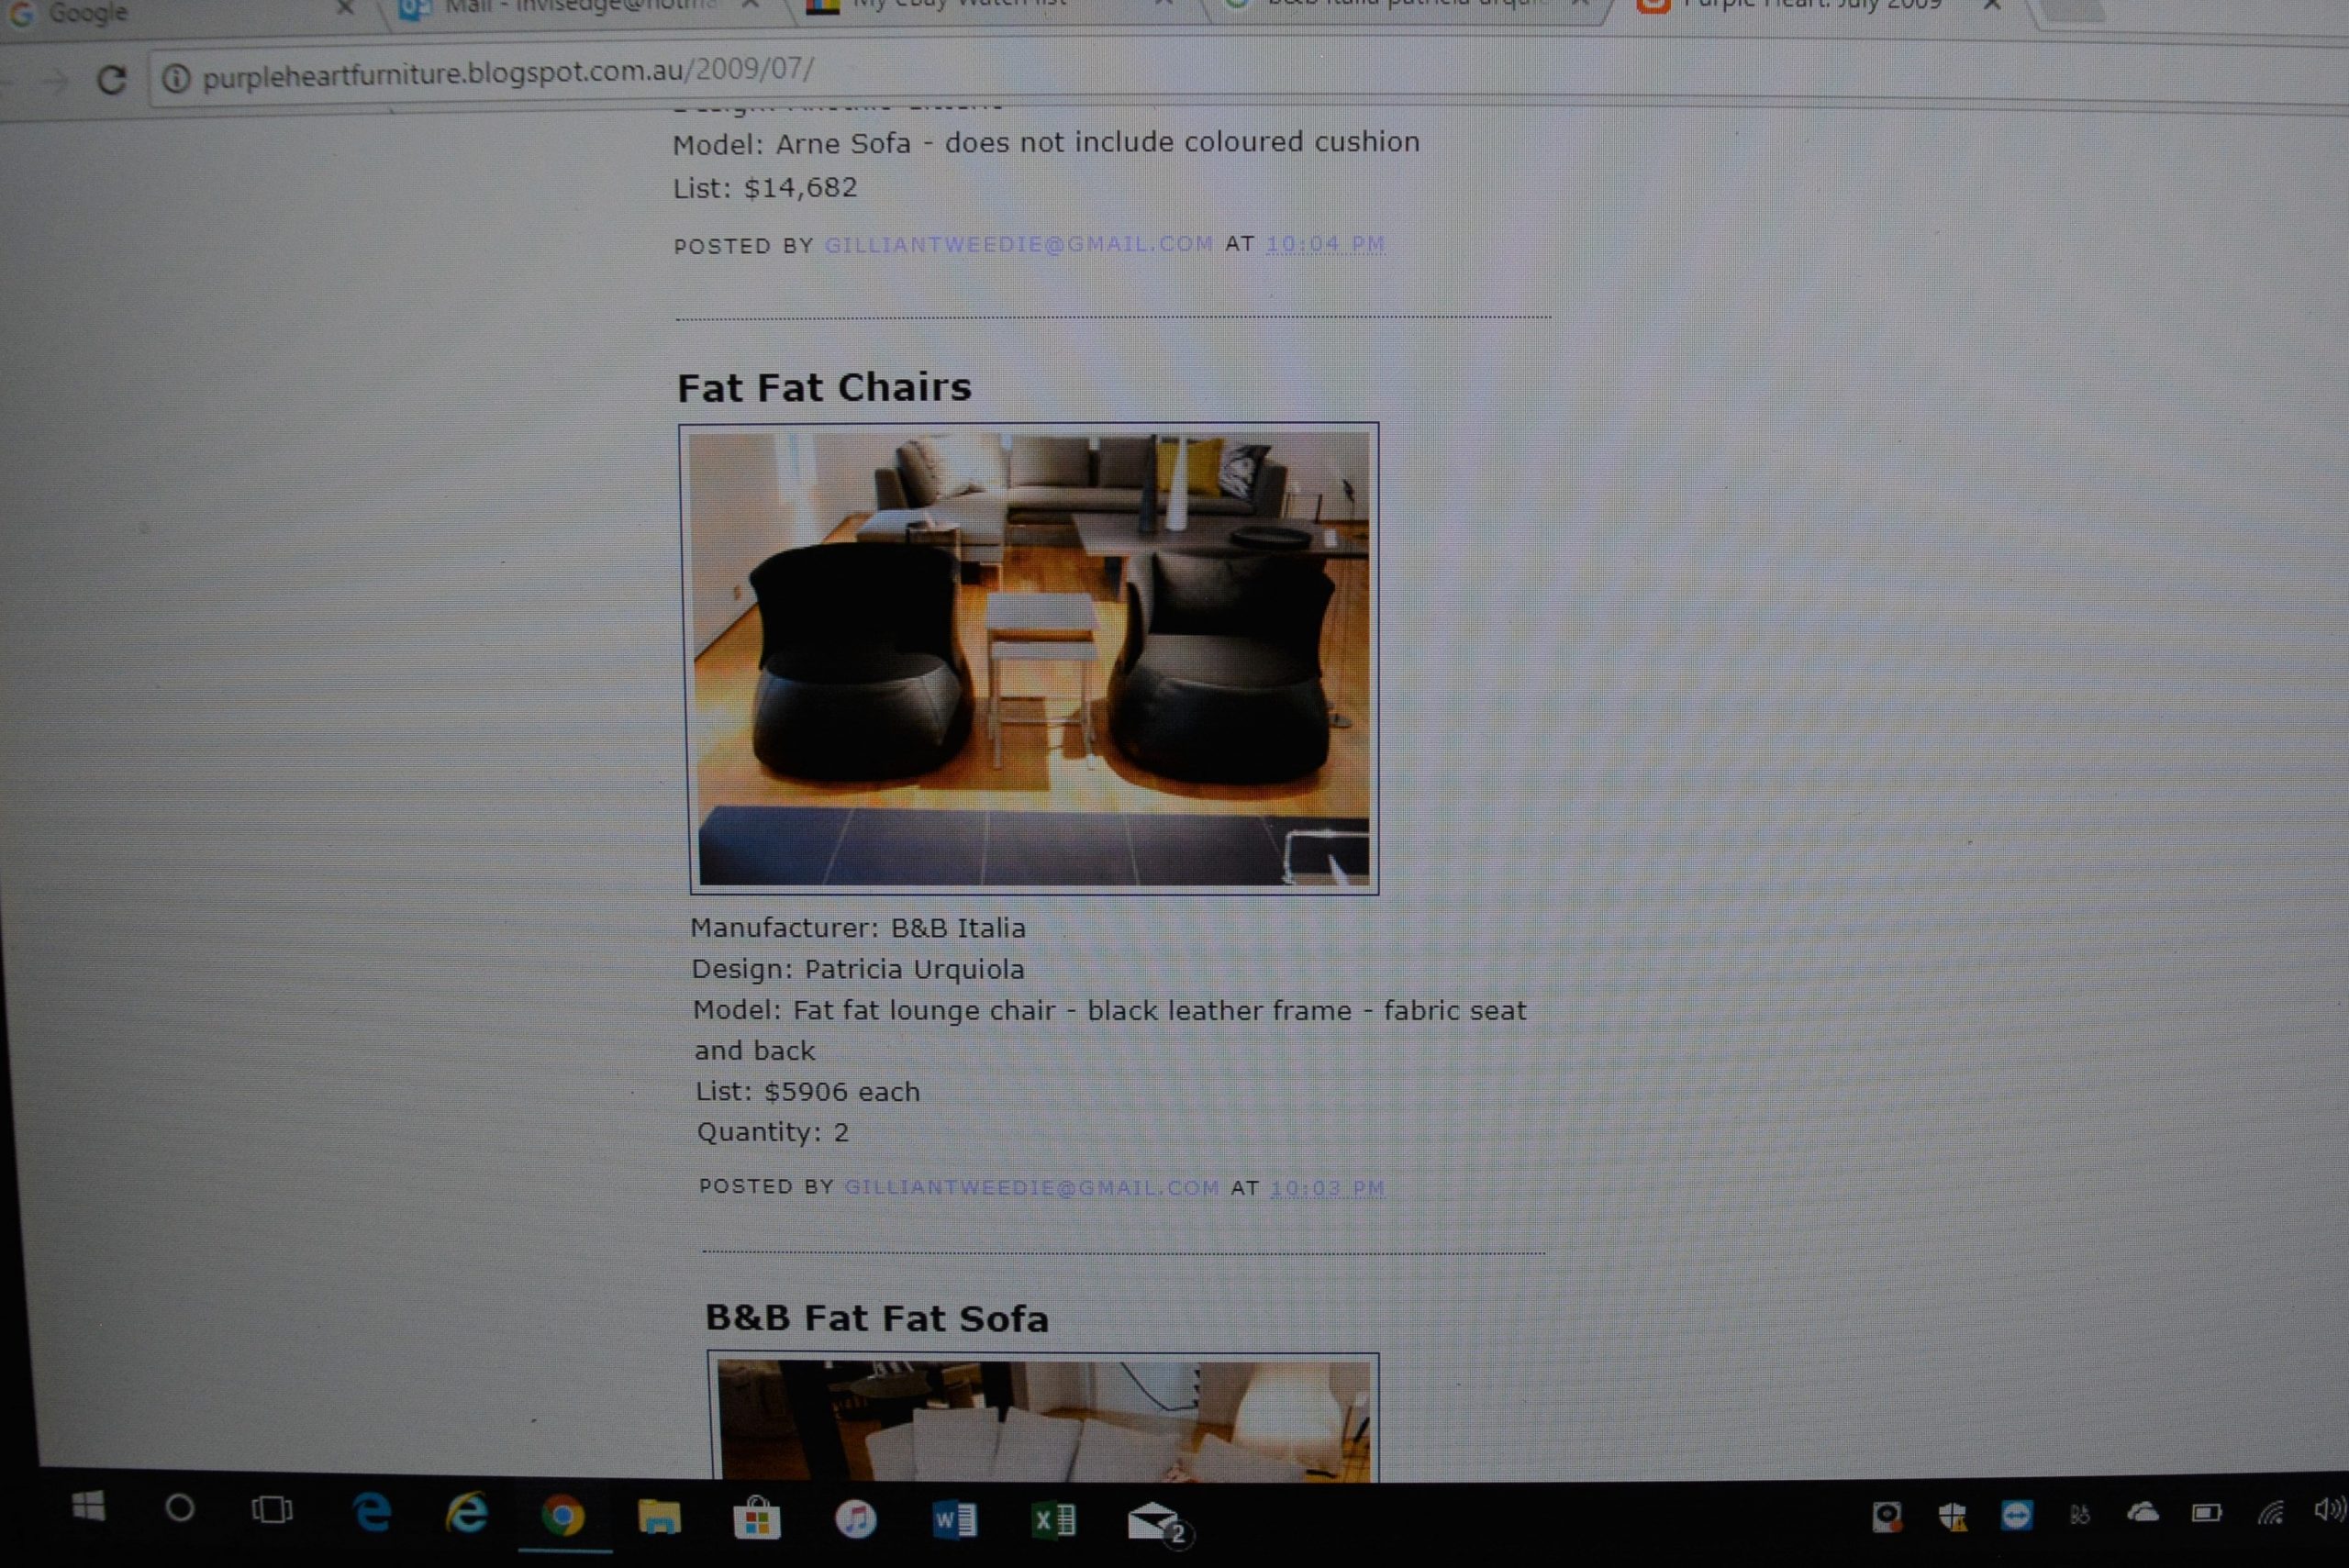Click the Fat Fat Chairs photo

pyautogui.click(x=1030, y=658)
